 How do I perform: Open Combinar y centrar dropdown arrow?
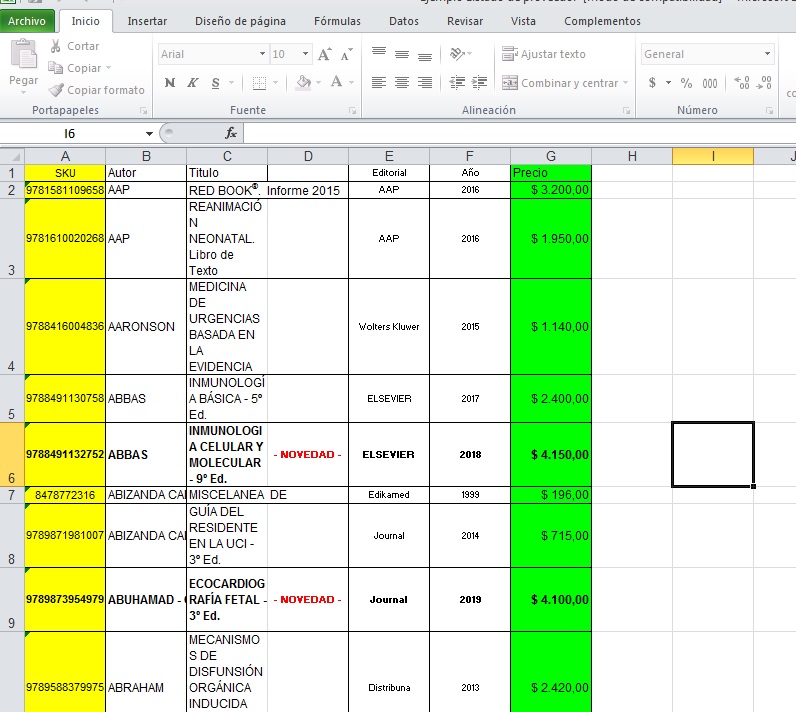625,83
